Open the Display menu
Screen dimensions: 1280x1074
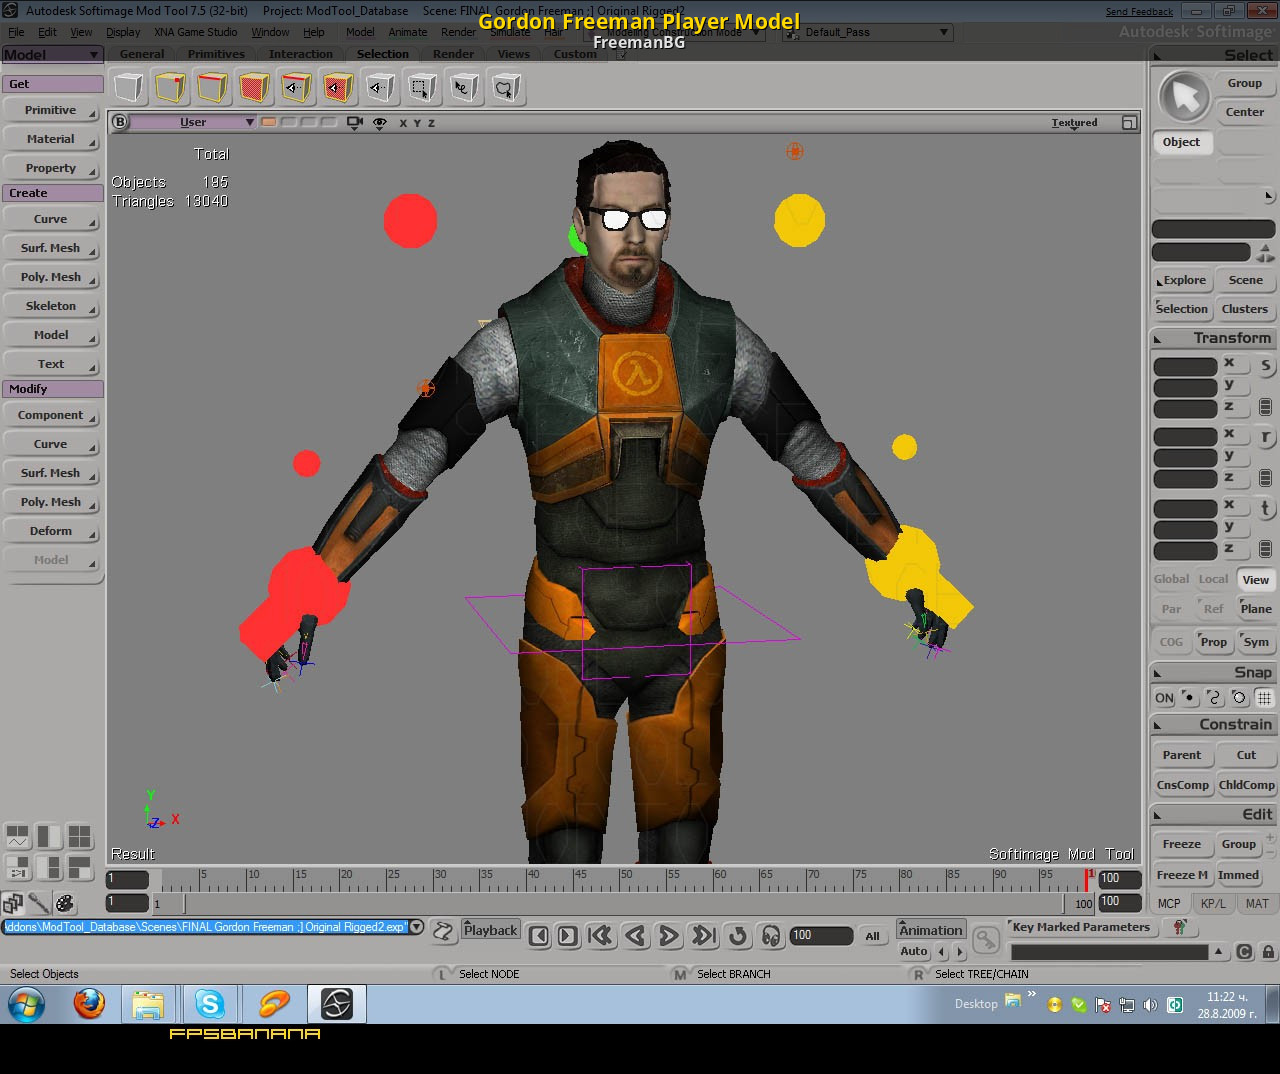123,32
